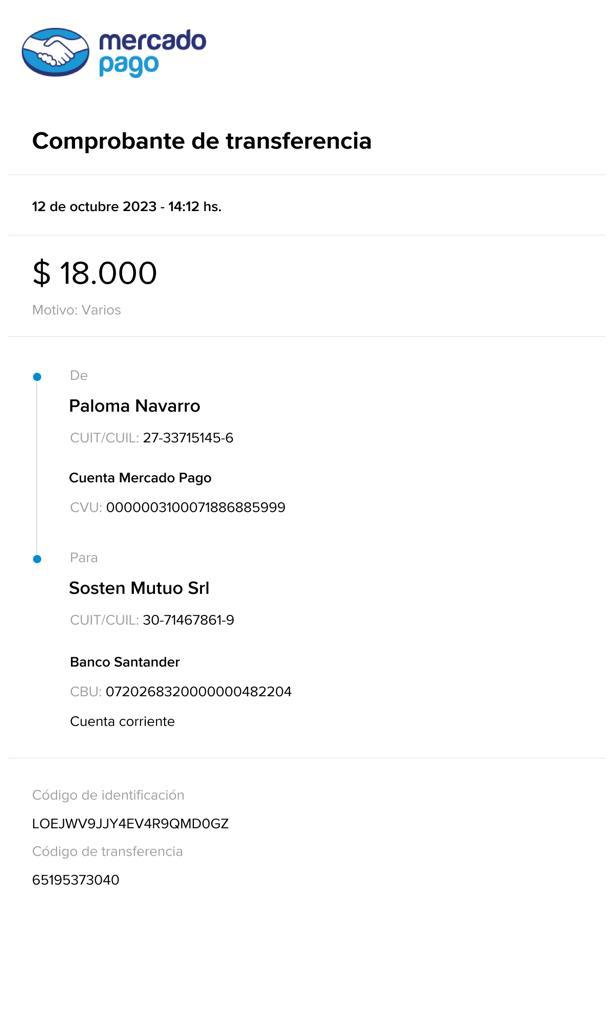This screenshot has width=614, height=1024.
Task: Click the $ 18.000 amount
Action: click(x=95, y=273)
